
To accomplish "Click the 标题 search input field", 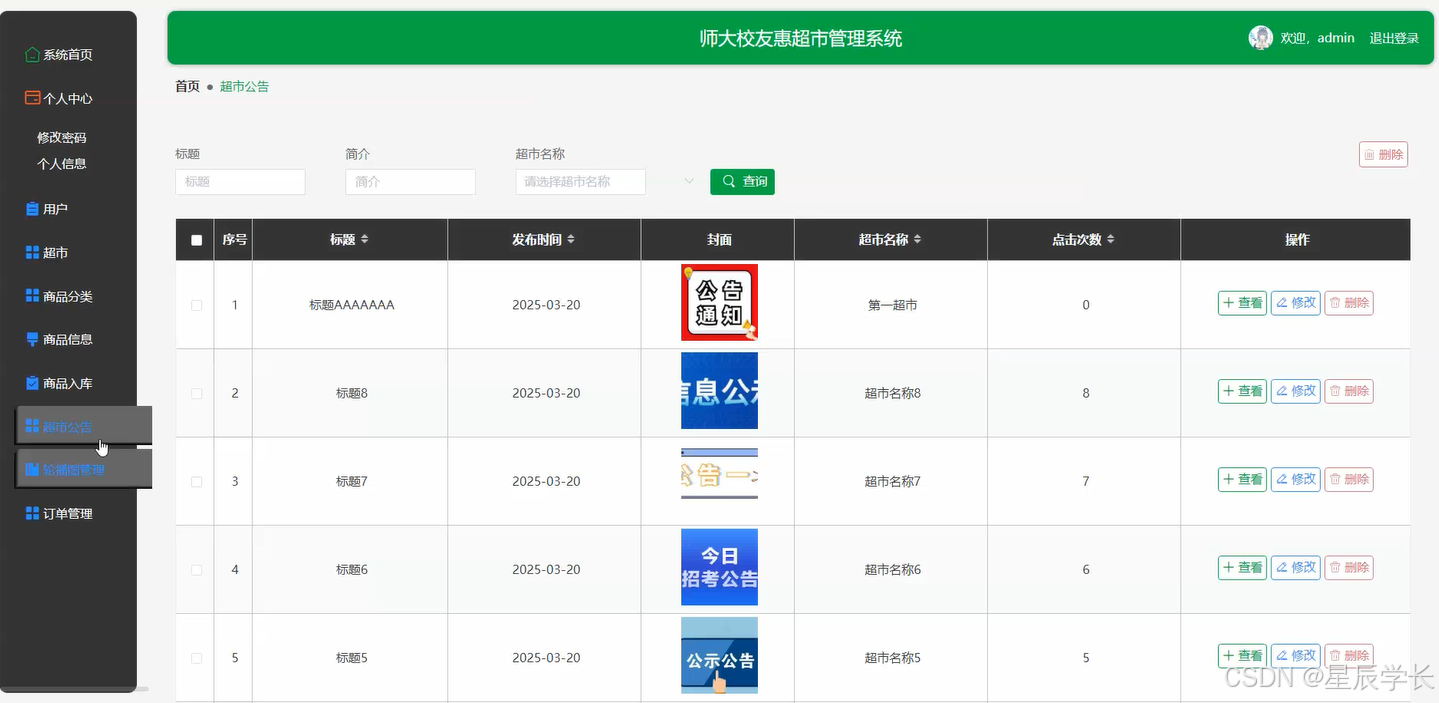I will click(240, 182).
